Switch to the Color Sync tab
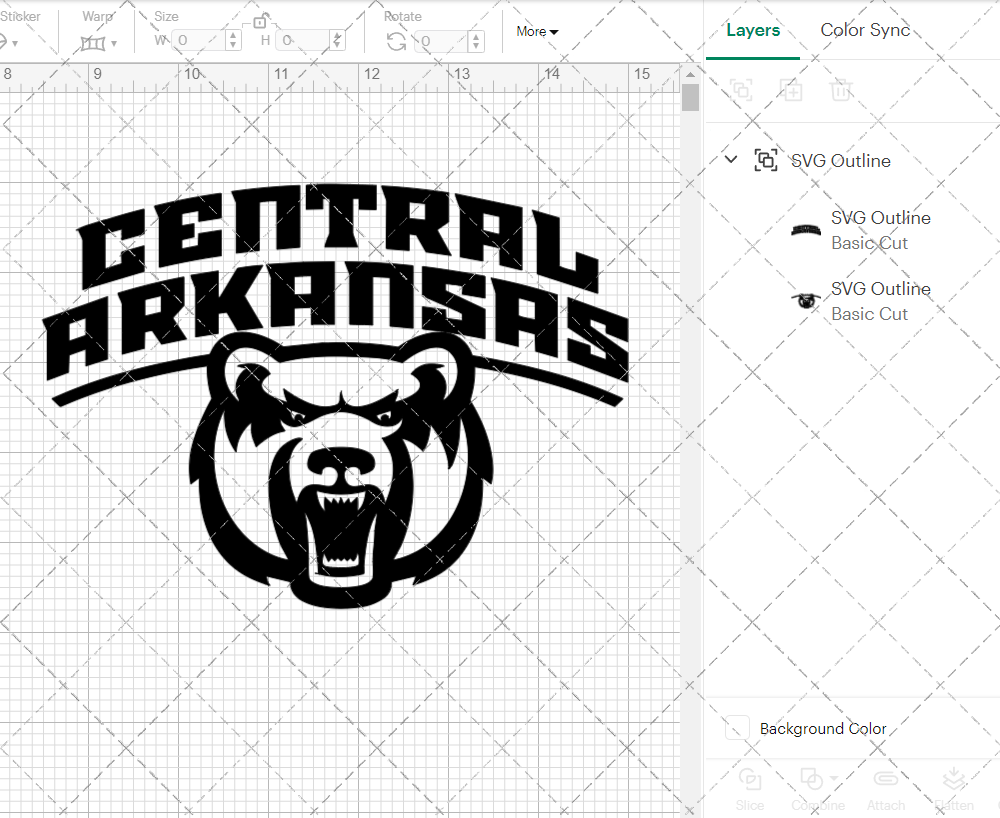Viewport: 1000px width, 818px height. pyautogui.click(x=865, y=30)
